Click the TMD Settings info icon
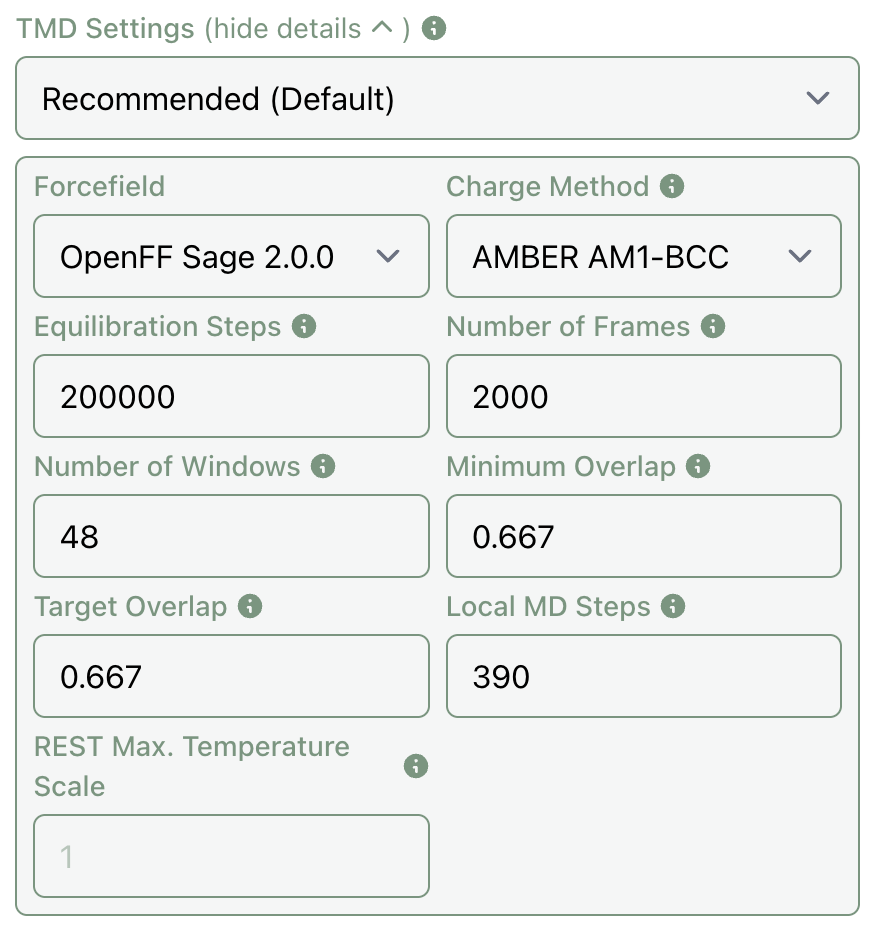The width and height of the screenshot is (880, 932). (435, 28)
